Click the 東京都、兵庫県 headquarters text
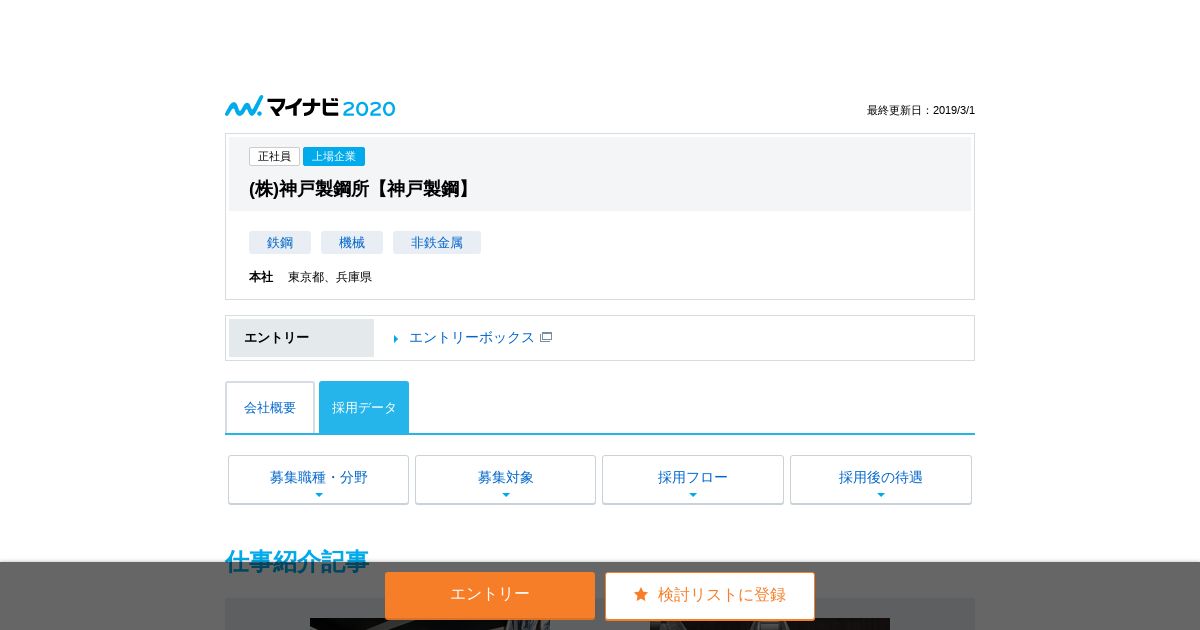This screenshot has height=630, width=1200. [x=330, y=277]
